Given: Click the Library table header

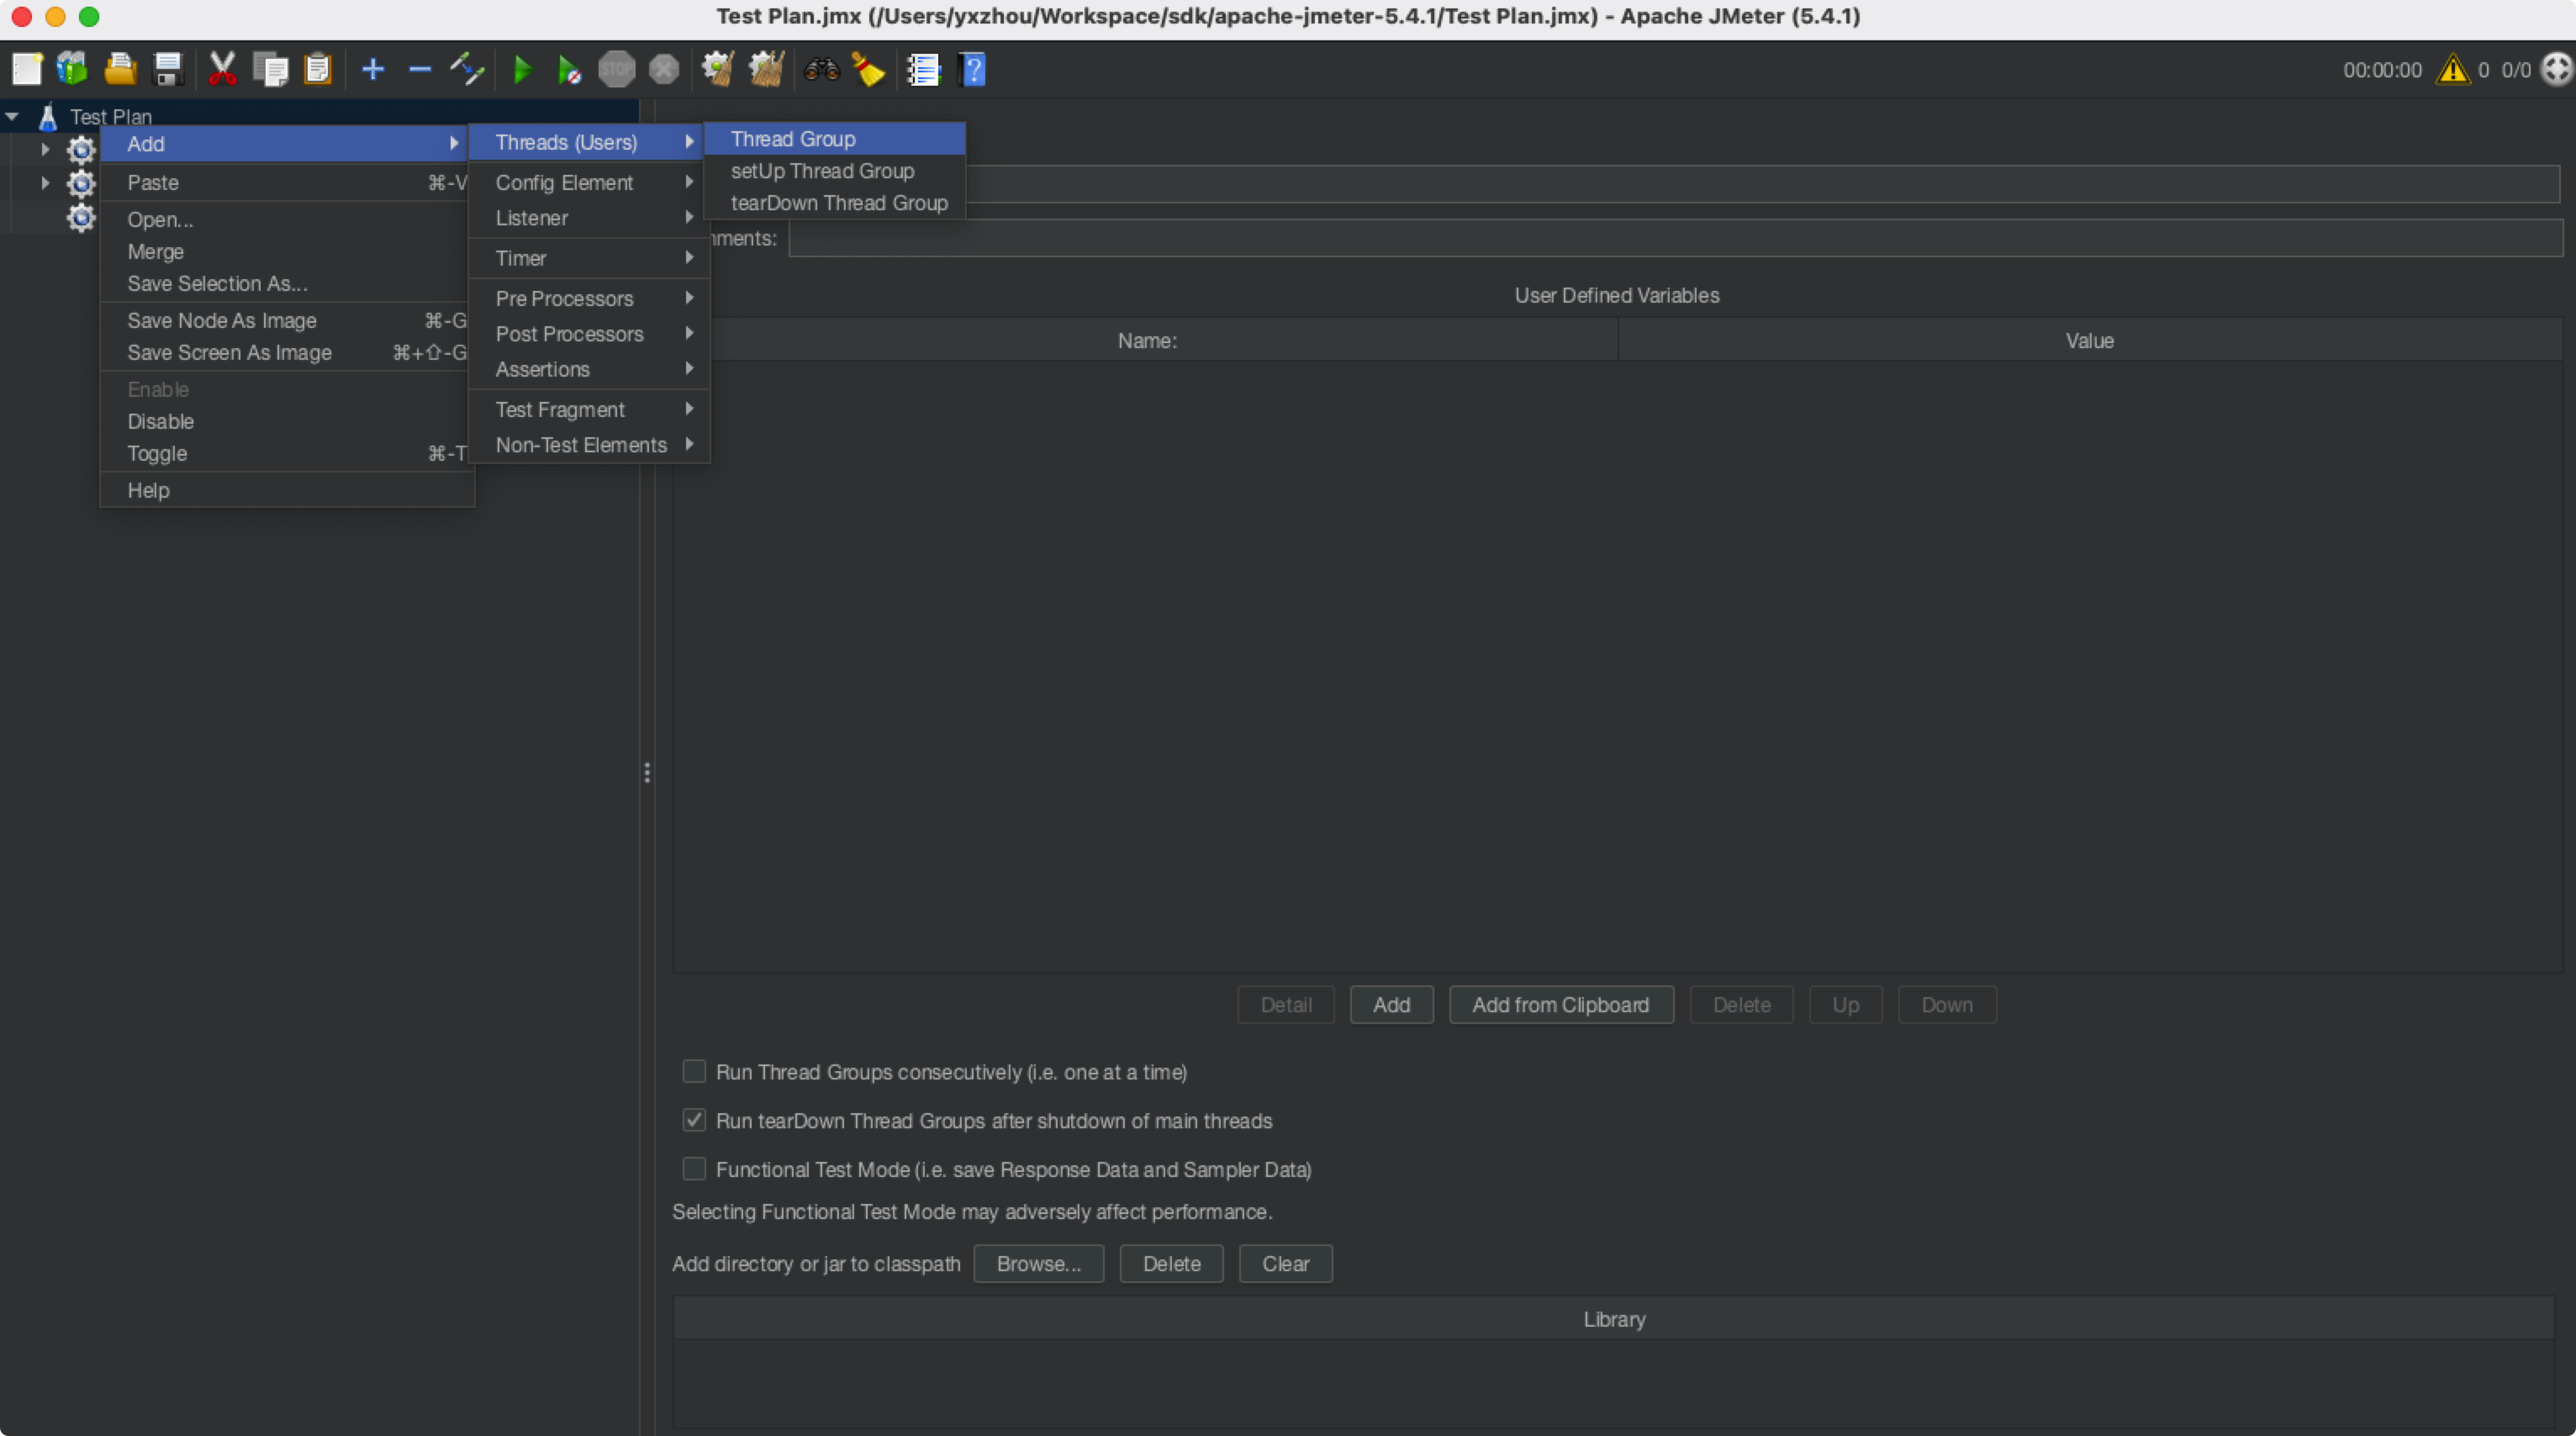Looking at the screenshot, I should click(x=1614, y=1319).
